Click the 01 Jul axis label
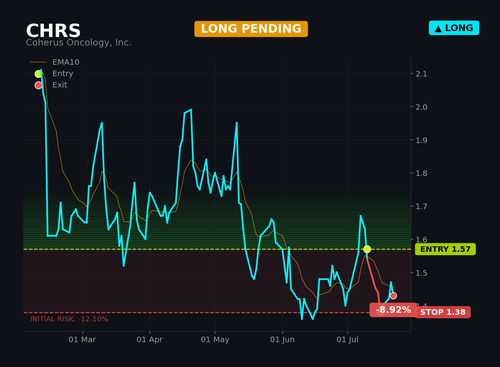 tap(347, 340)
